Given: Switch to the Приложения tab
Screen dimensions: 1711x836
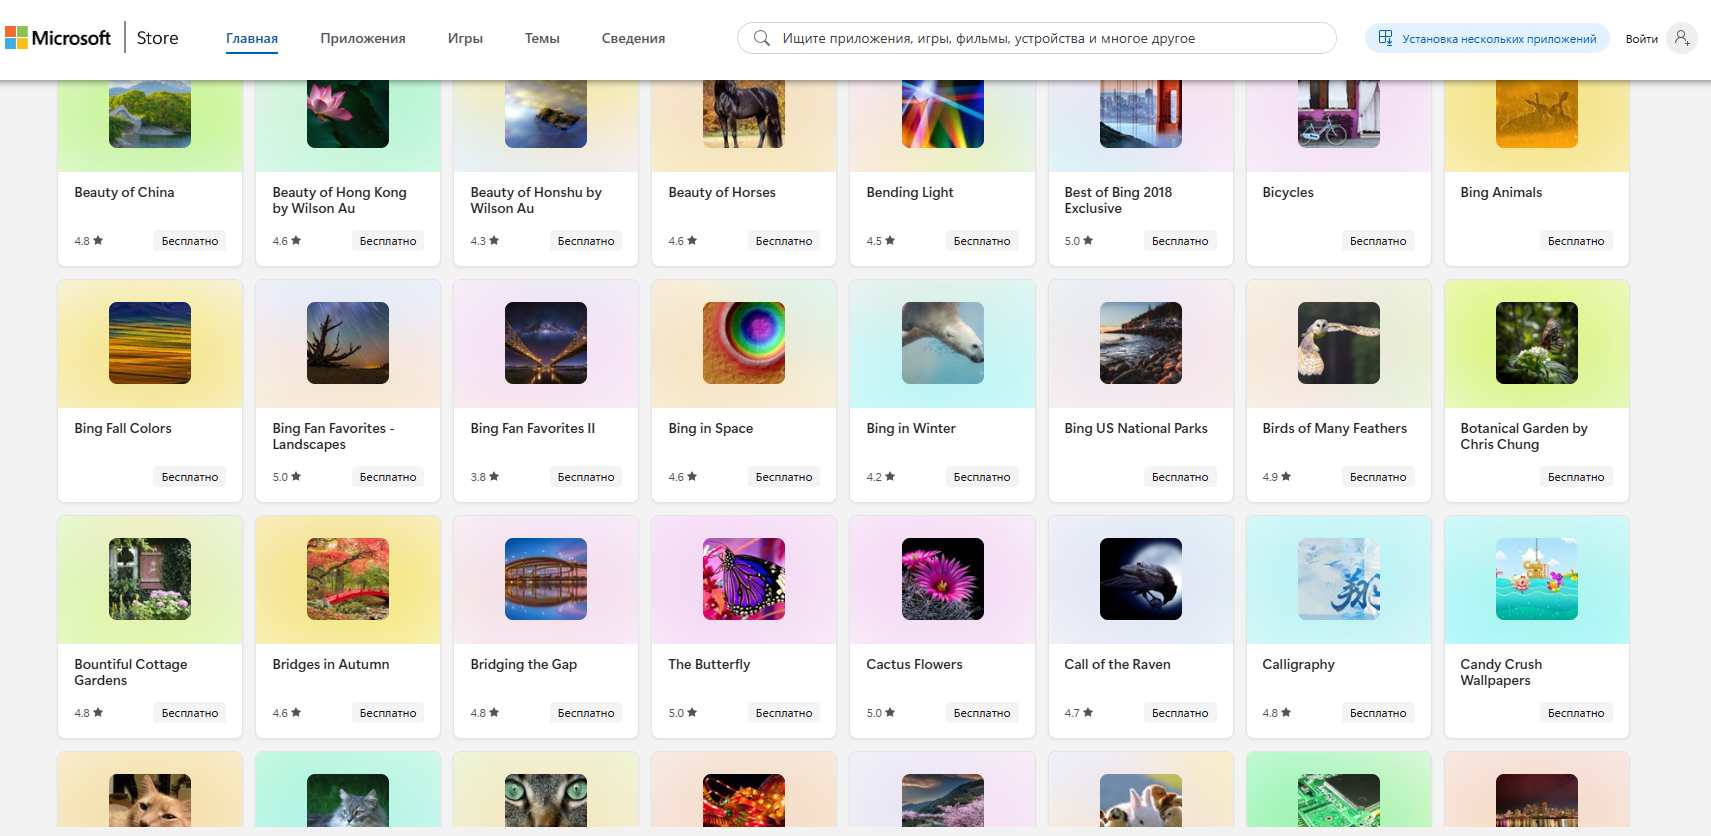Looking at the screenshot, I should click(363, 39).
